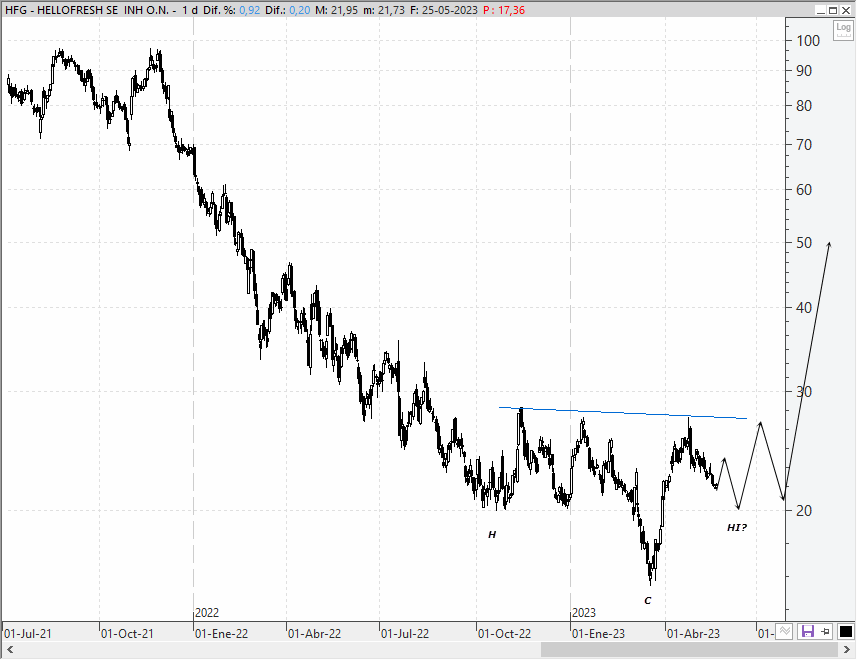The width and height of the screenshot is (857, 660).
Task: Click the 'H' annotation label on chart
Action: pos(492,534)
